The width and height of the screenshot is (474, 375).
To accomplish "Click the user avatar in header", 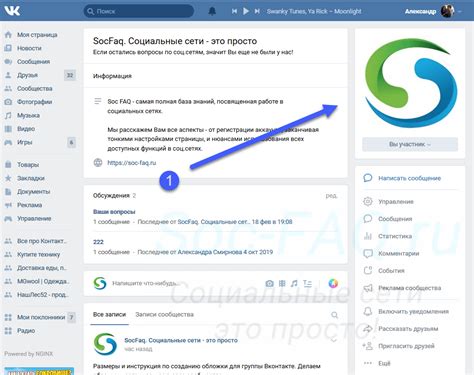I will pyautogui.click(x=447, y=11).
